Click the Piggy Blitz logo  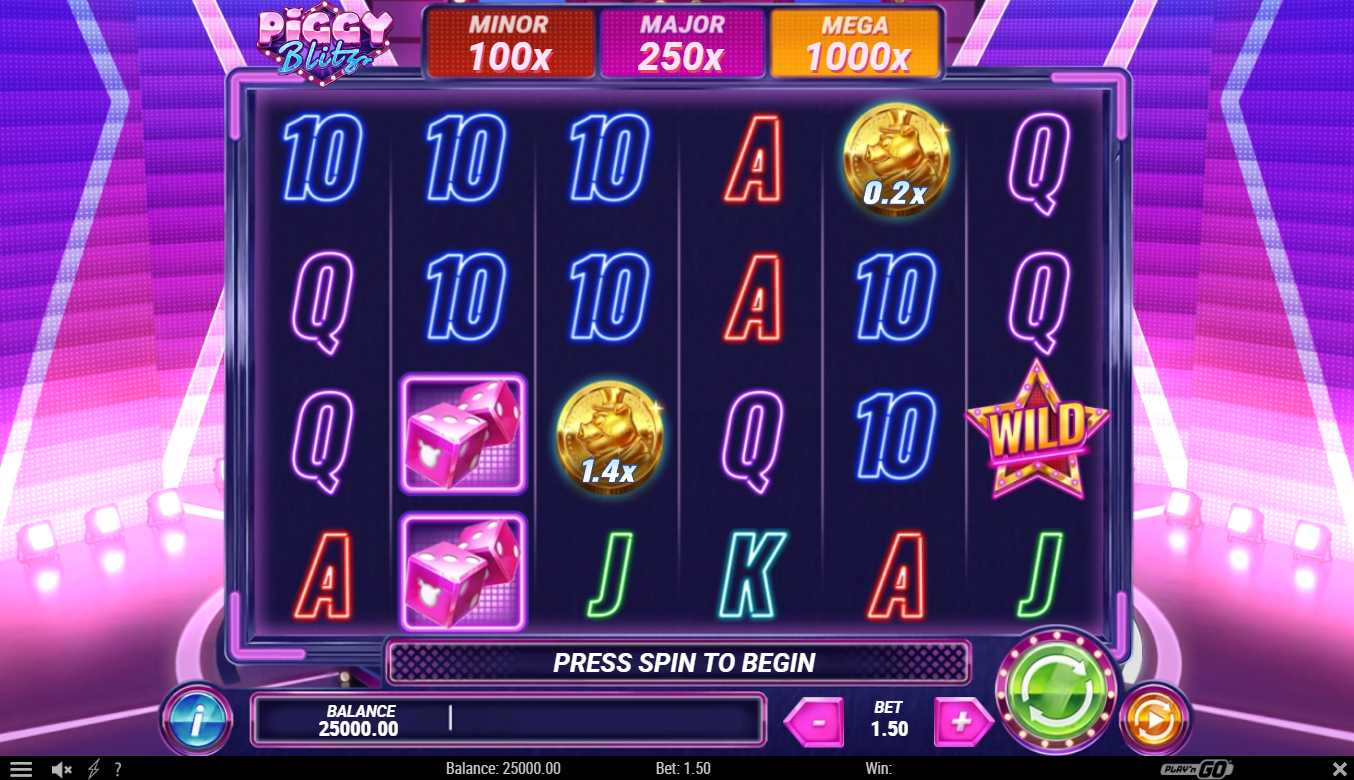324,45
